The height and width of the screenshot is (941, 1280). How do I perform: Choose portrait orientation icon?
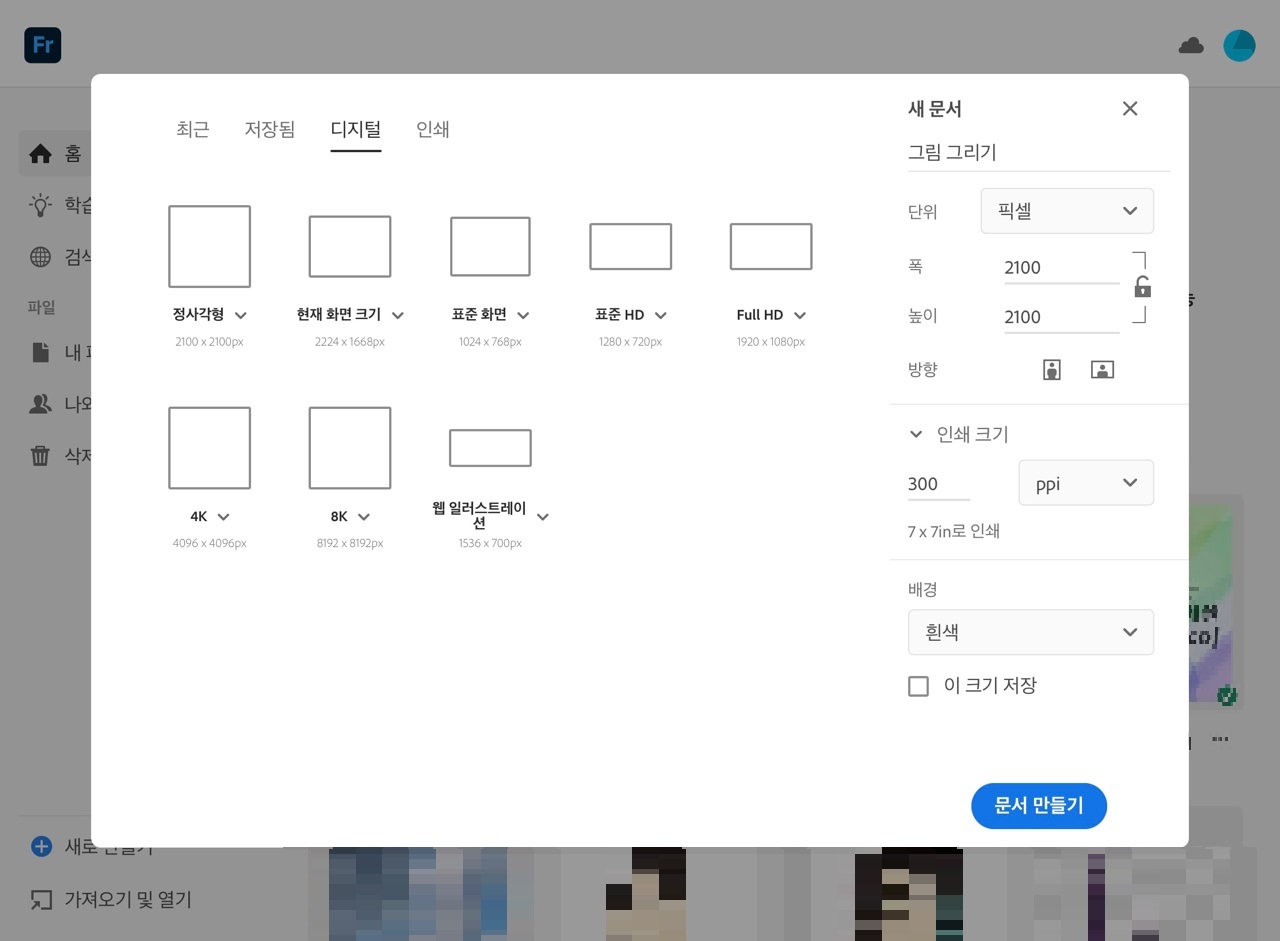[x=1051, y=370]
